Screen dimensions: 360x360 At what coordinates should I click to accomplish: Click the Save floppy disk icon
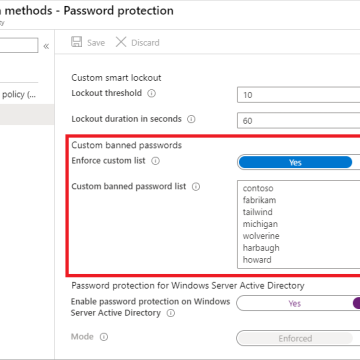(x=76, y=42)
